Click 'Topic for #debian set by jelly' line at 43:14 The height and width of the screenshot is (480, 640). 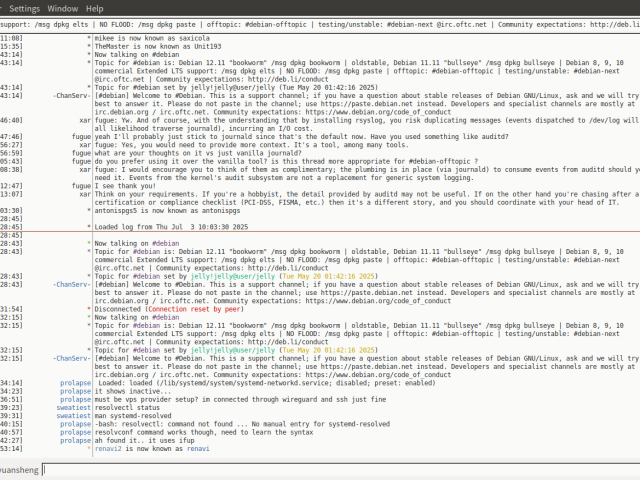pos(236,87)
